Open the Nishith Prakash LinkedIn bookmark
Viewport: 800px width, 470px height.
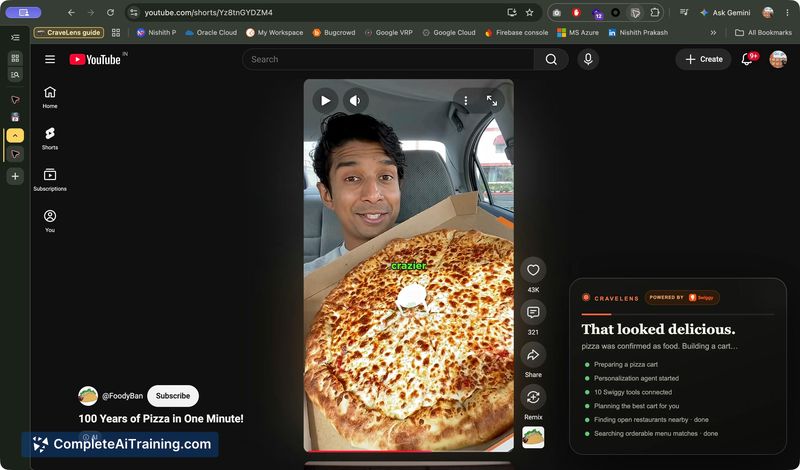pos(638,32)
